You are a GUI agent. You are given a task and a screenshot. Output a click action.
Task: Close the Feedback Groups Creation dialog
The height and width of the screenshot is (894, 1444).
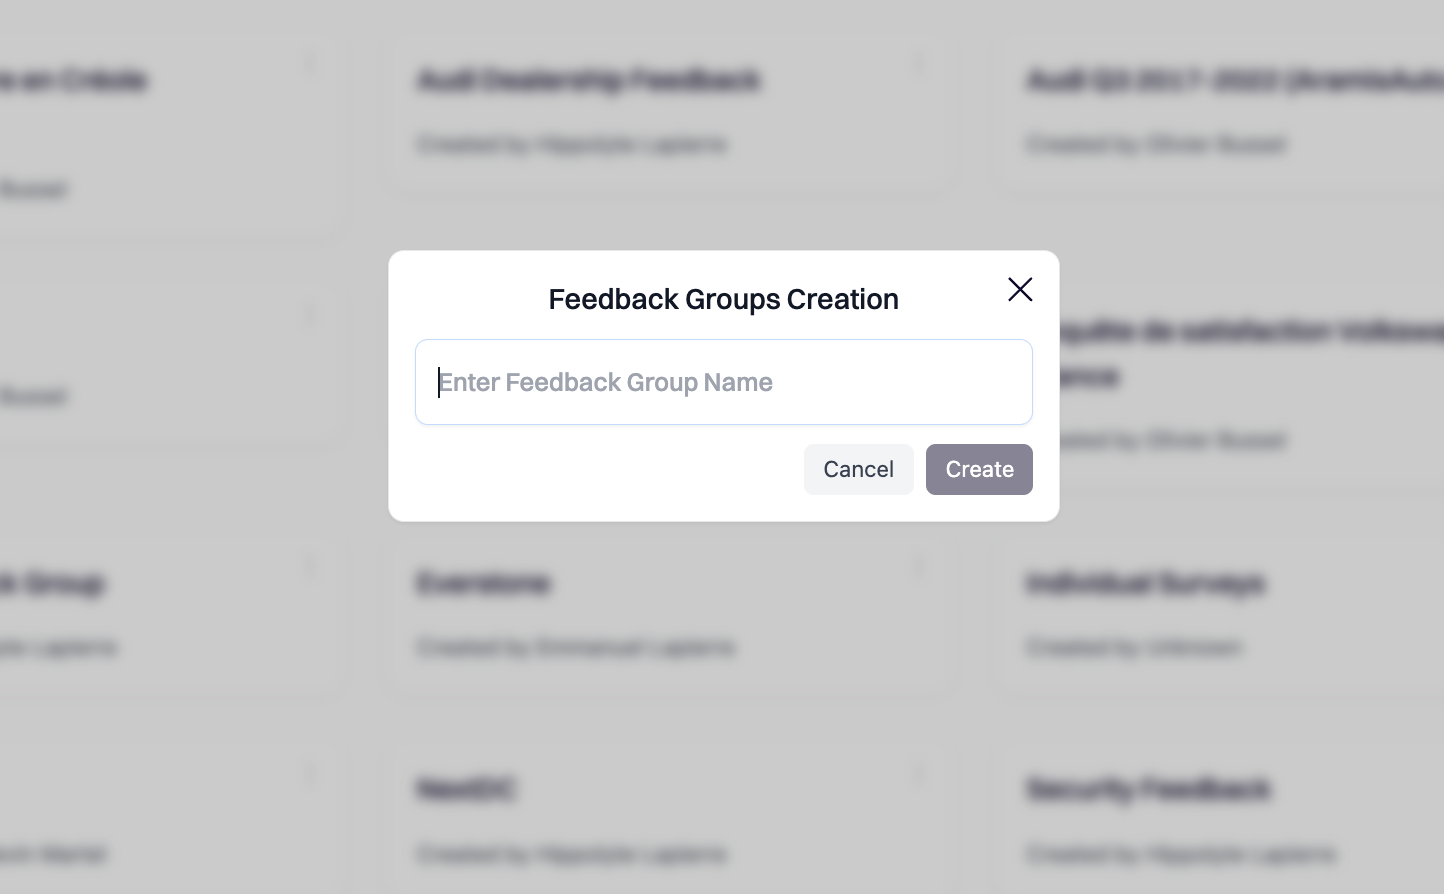tap(1020, 290)
